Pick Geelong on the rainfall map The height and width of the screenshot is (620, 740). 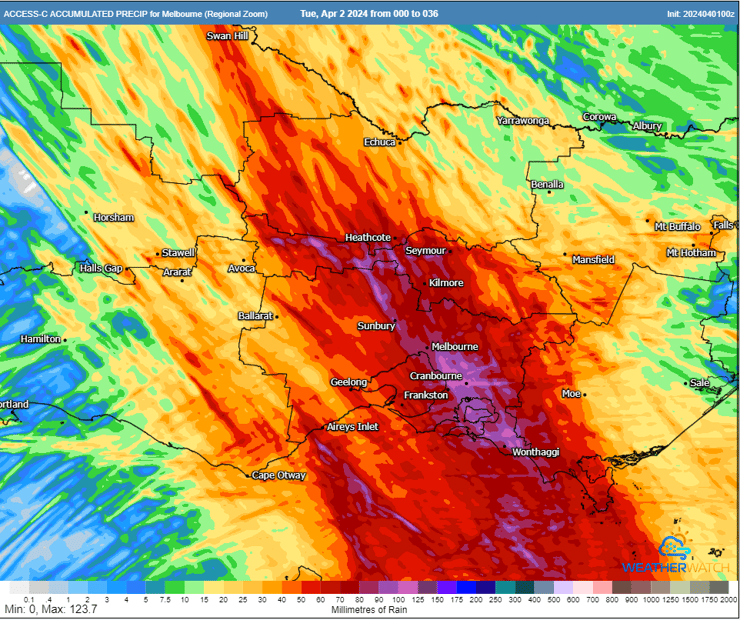(x=349, y=382)
